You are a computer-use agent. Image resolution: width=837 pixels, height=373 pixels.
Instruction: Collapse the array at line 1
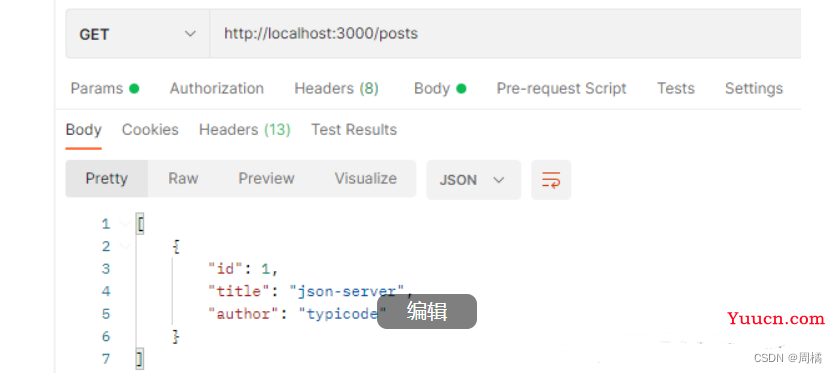125,224
